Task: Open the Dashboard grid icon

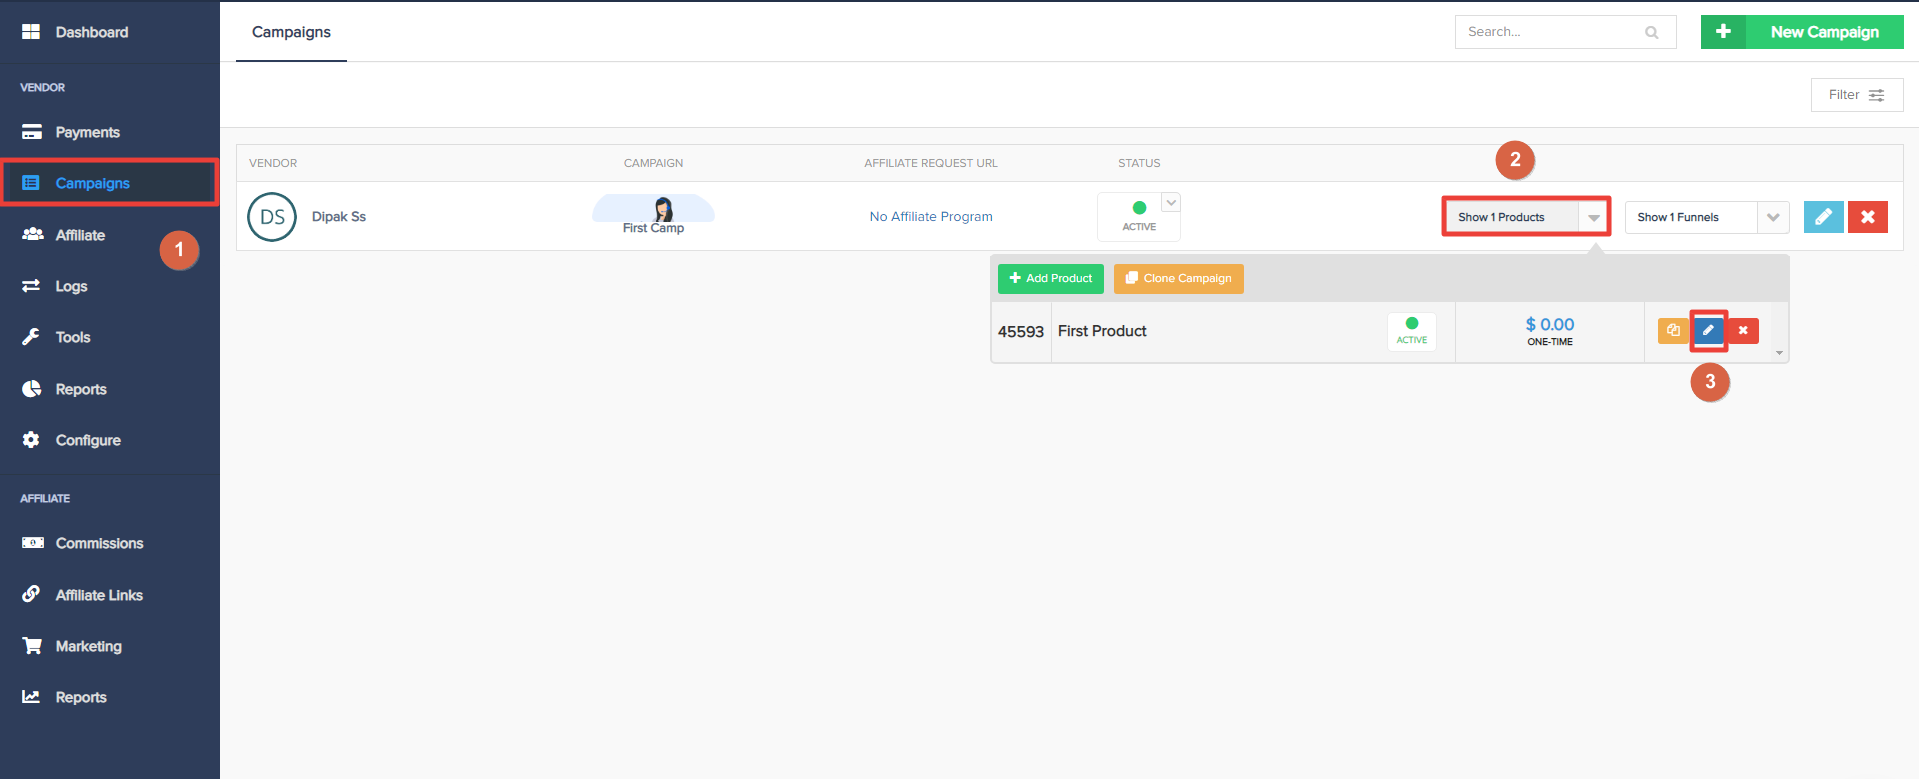Action: [x=31, y=32]
